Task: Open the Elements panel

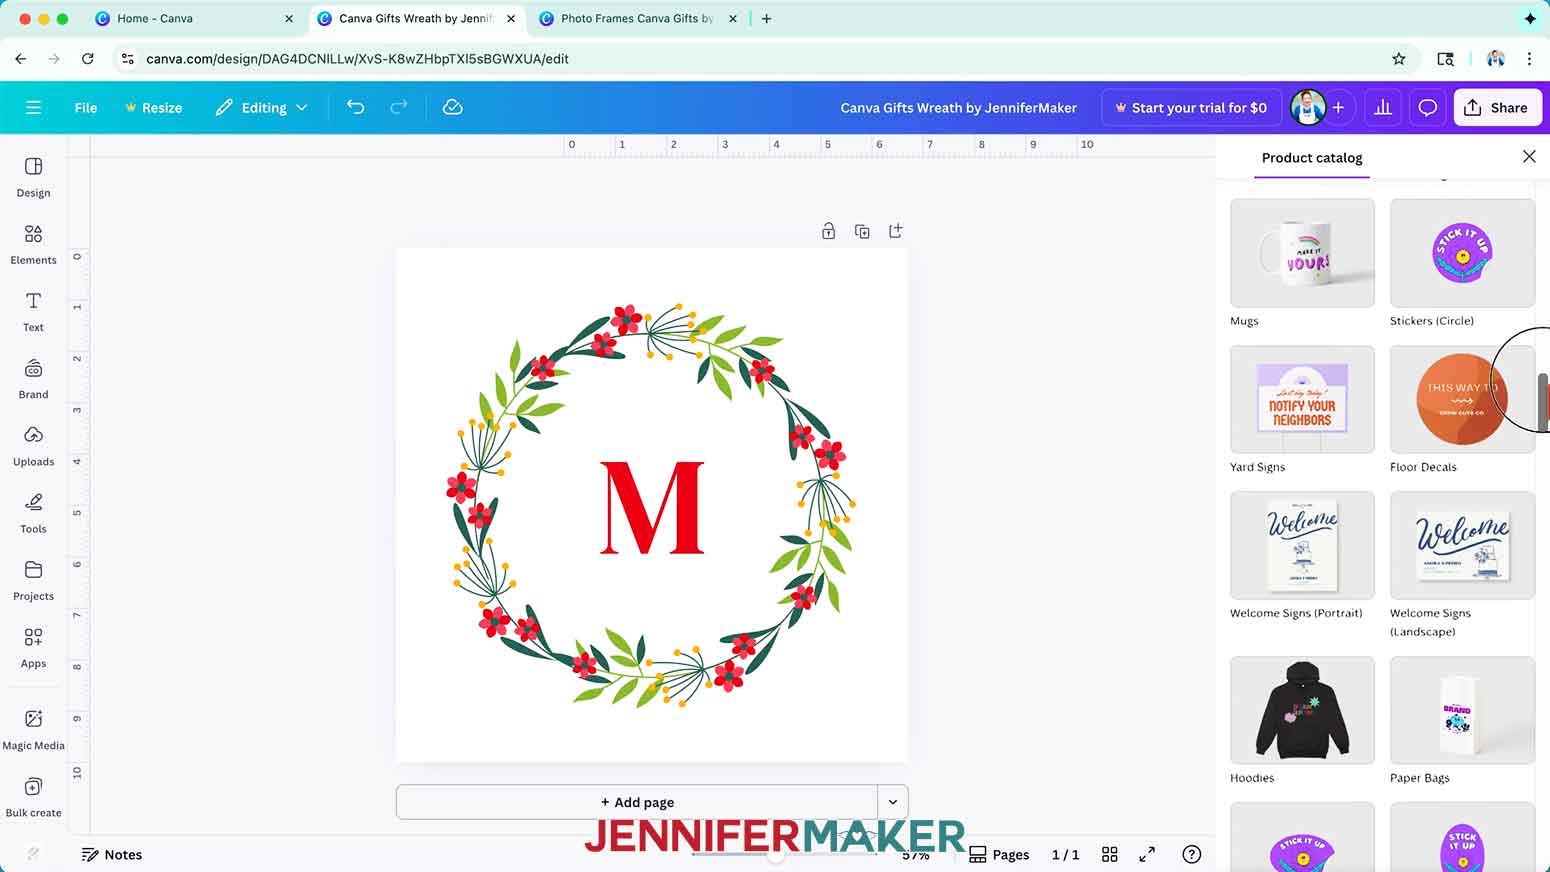Action: (x=33, y=244)
